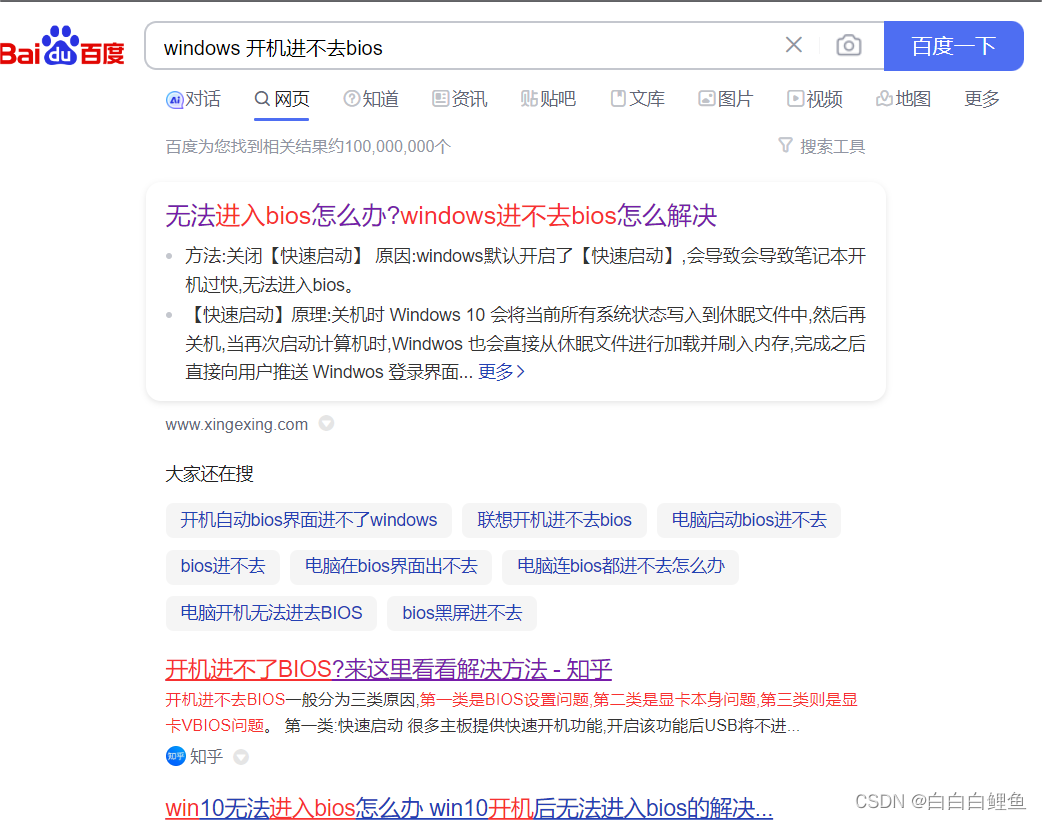Screen dimensions: 1042x820
Task: Select the 网页 tab
Action: (x=282, y=99)
